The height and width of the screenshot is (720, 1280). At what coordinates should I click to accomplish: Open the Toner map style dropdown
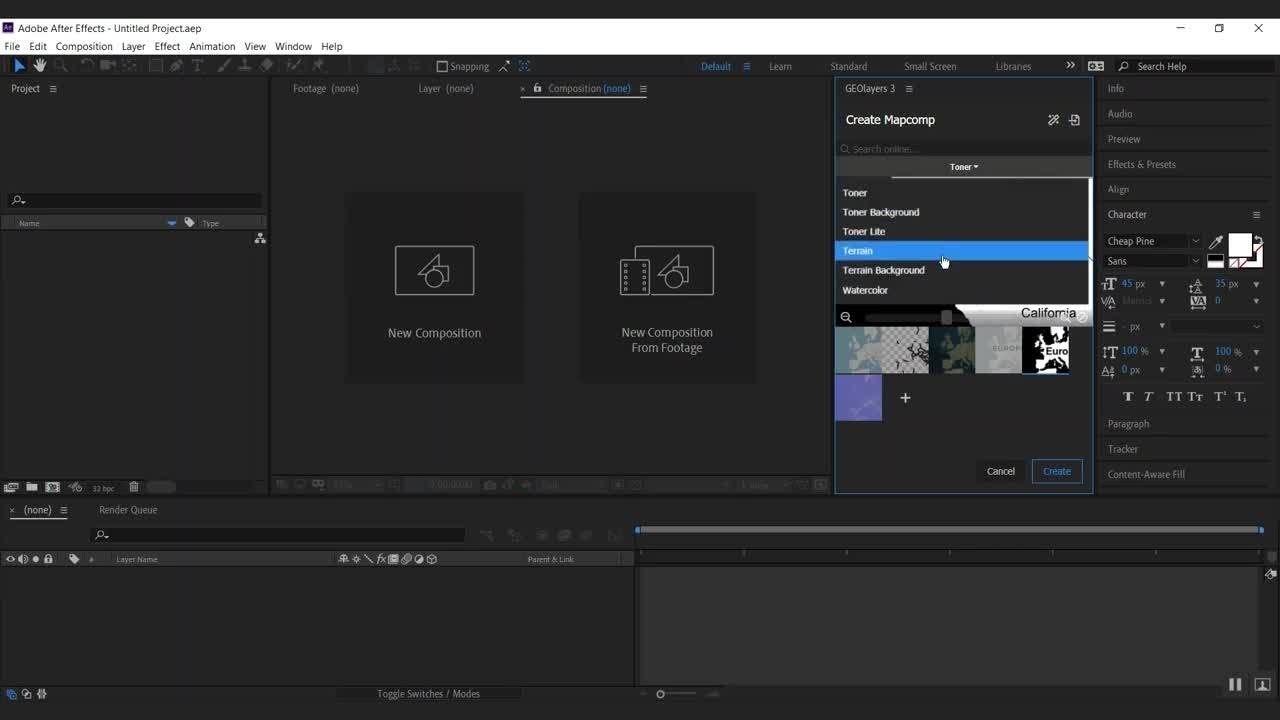click(964, 167)
